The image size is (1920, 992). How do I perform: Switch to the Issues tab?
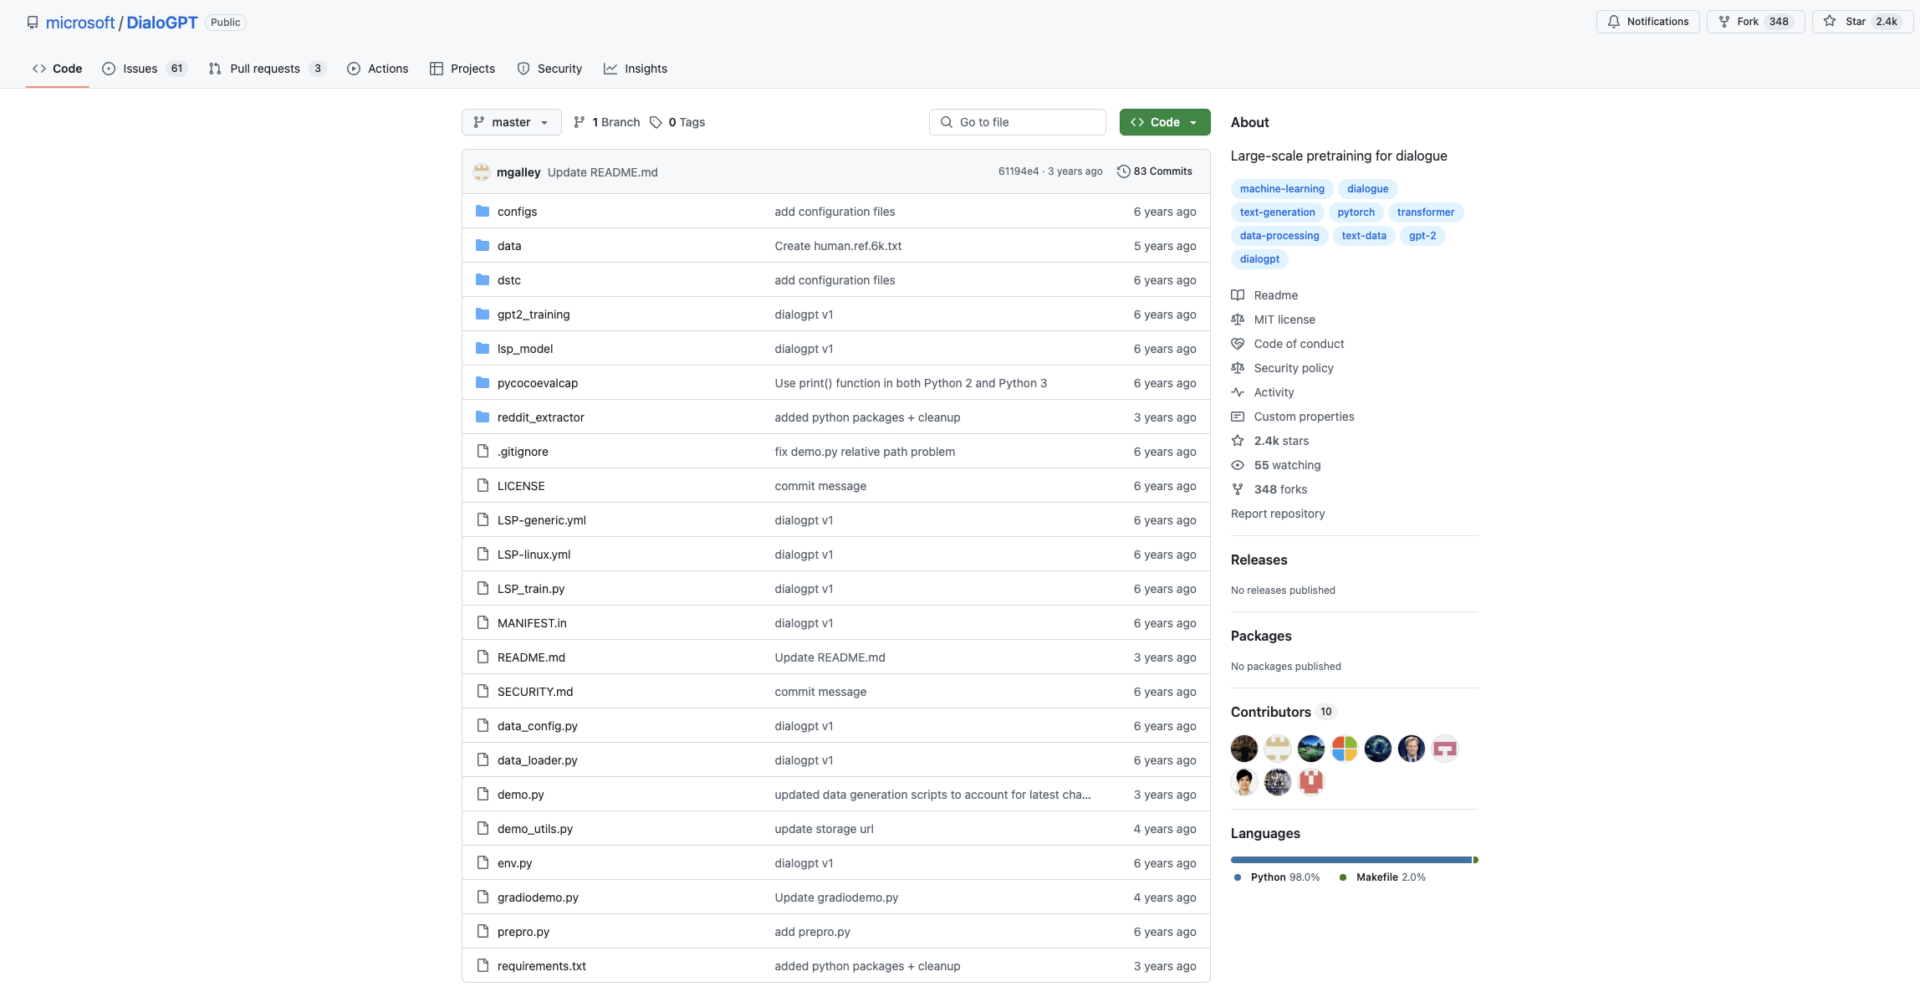(144, 69)
